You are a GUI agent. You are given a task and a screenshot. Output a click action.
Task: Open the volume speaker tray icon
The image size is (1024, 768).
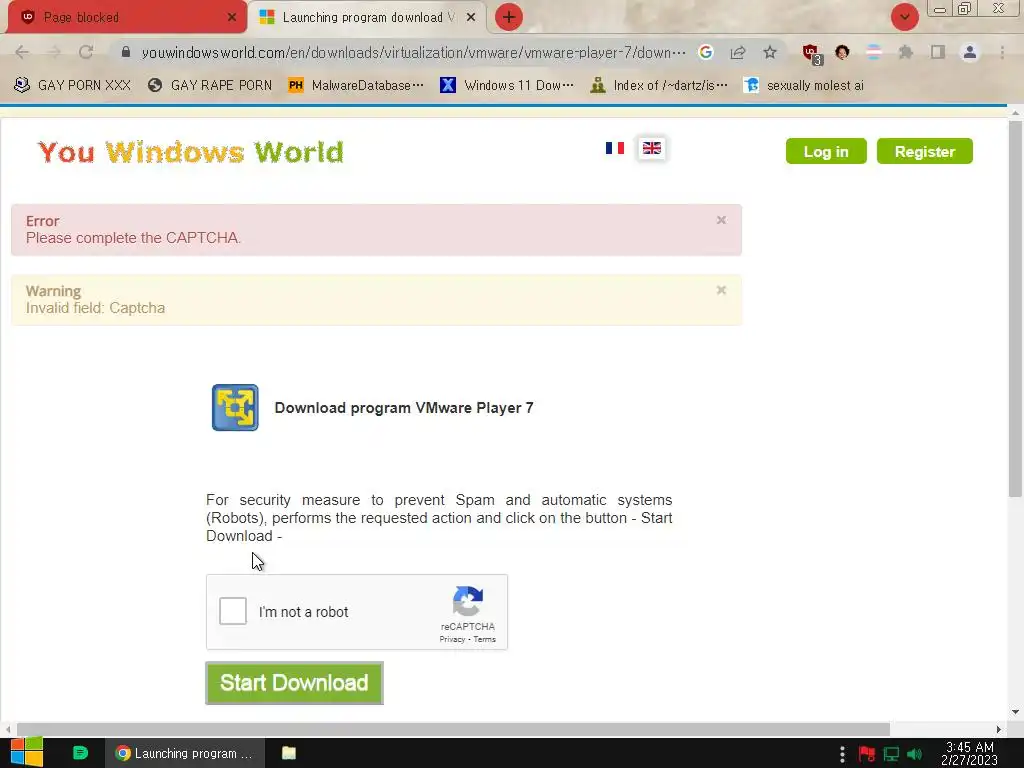click(x=914, y=754)
